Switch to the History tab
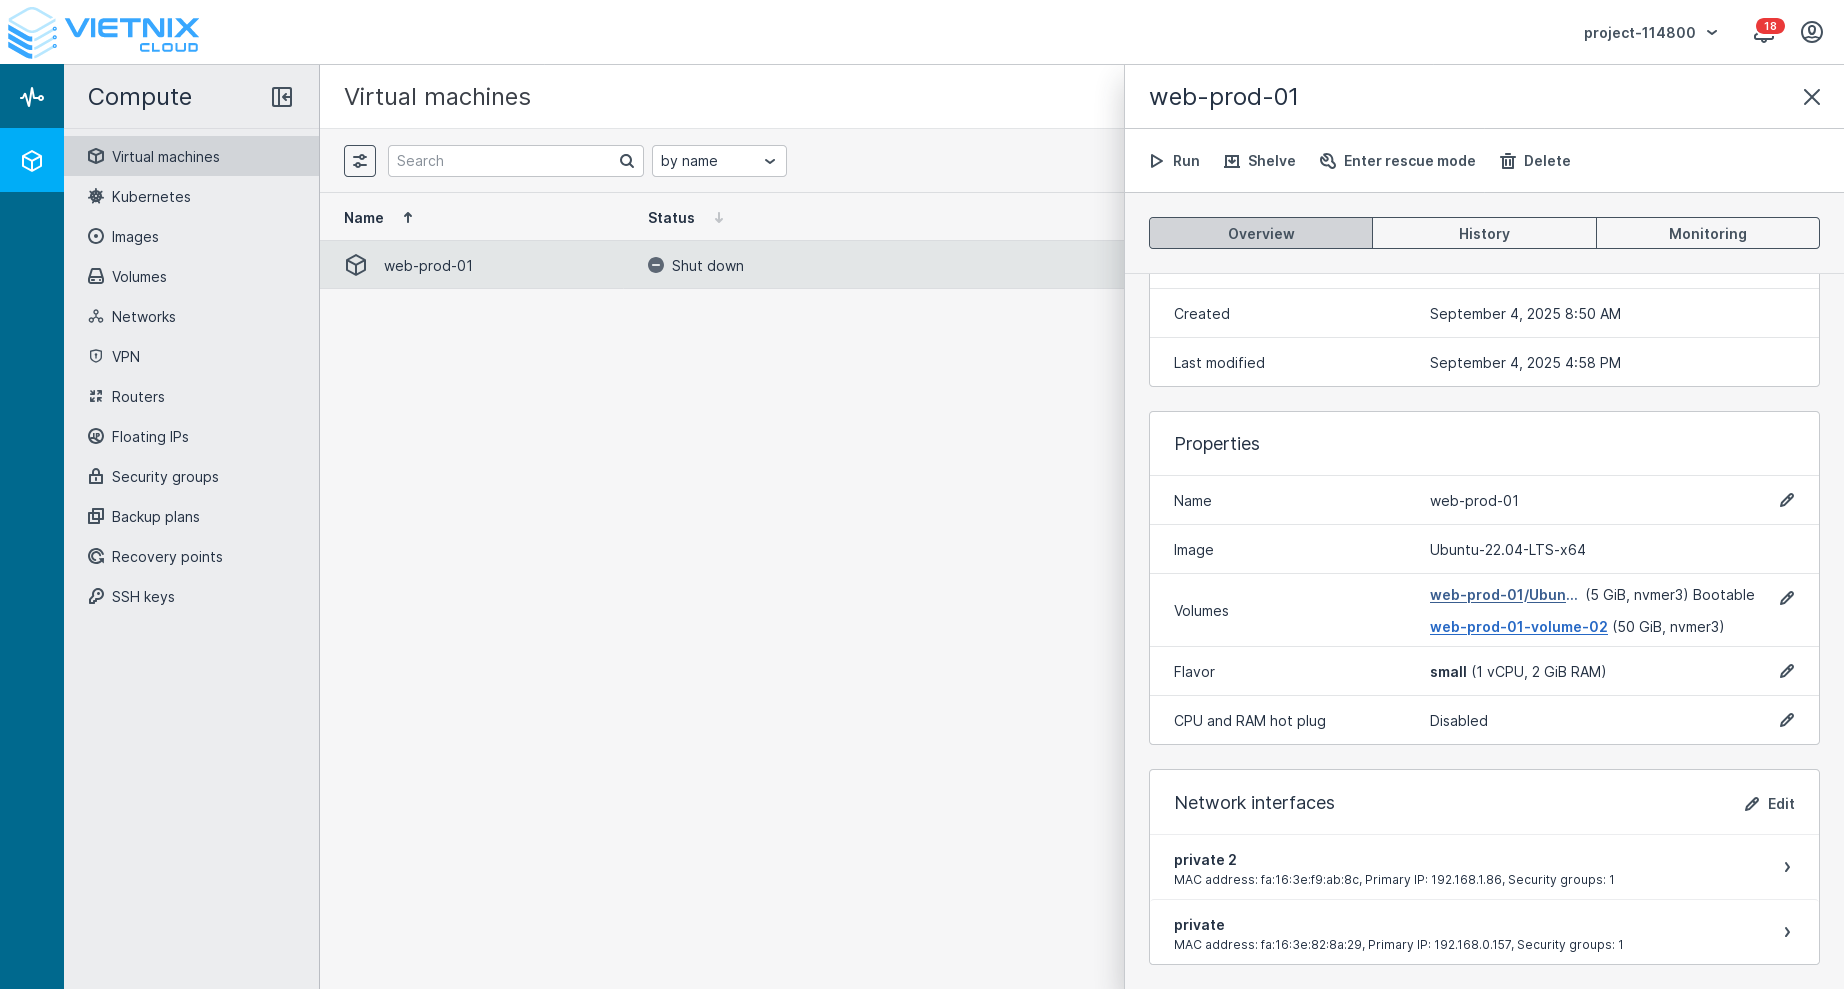Screen dimensions: 1844x989 pyautogui.click(x=1484, y=233)
